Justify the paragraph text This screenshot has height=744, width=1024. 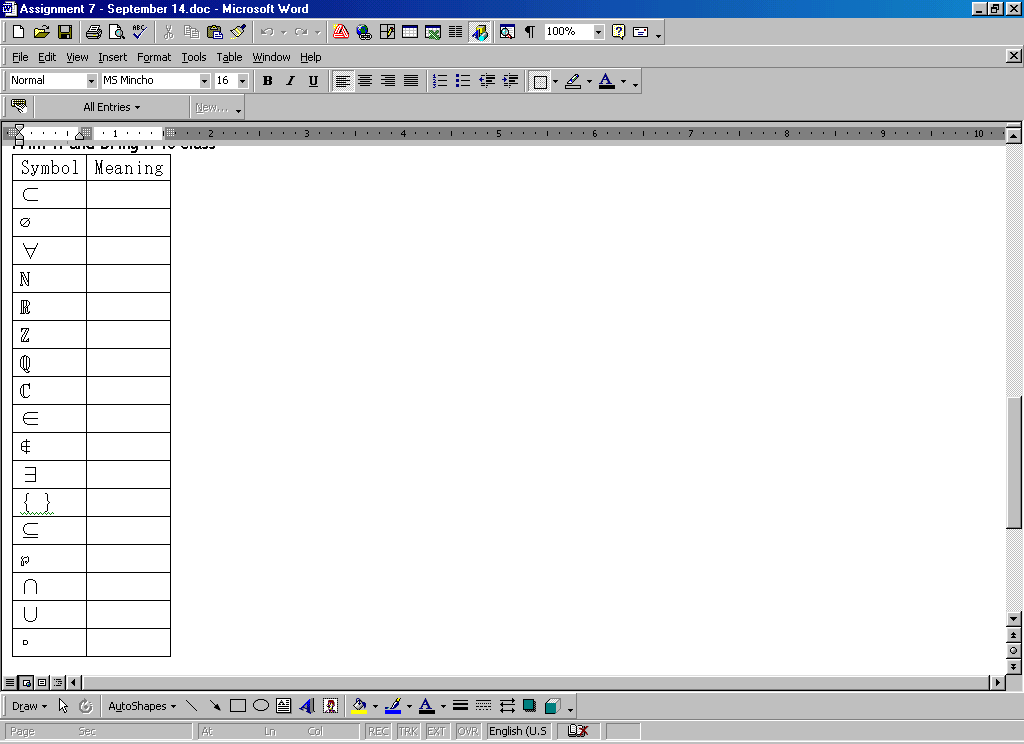pyautogui.click(x=411, y=81)
